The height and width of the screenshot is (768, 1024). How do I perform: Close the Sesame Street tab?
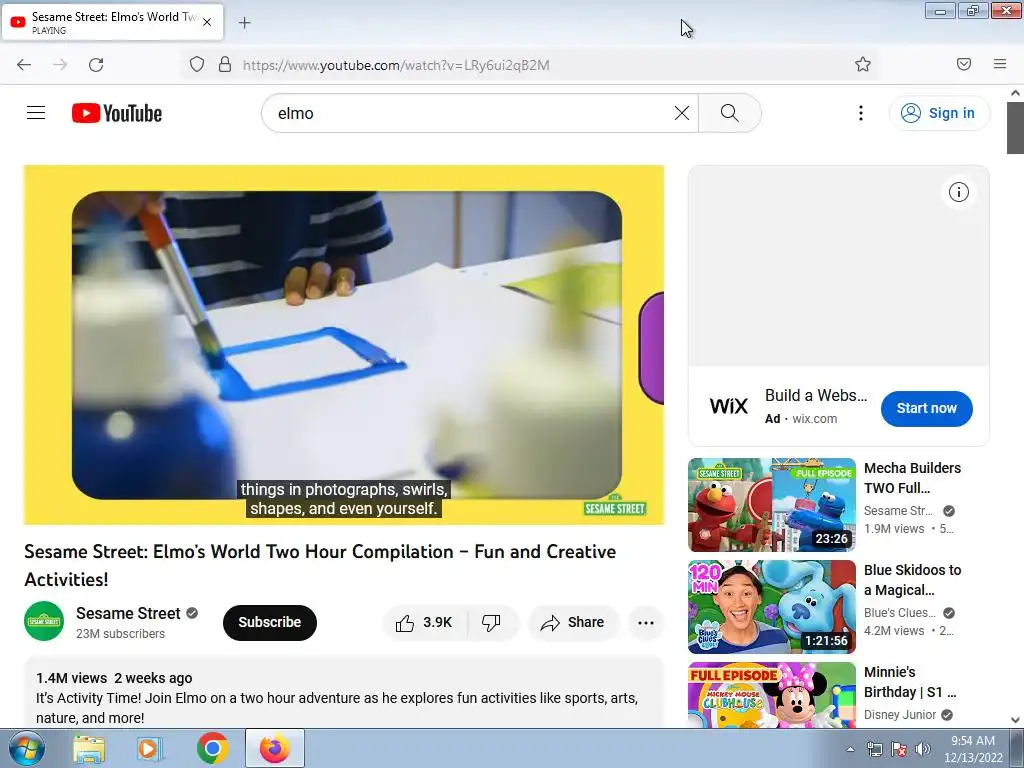coord(207,22)
